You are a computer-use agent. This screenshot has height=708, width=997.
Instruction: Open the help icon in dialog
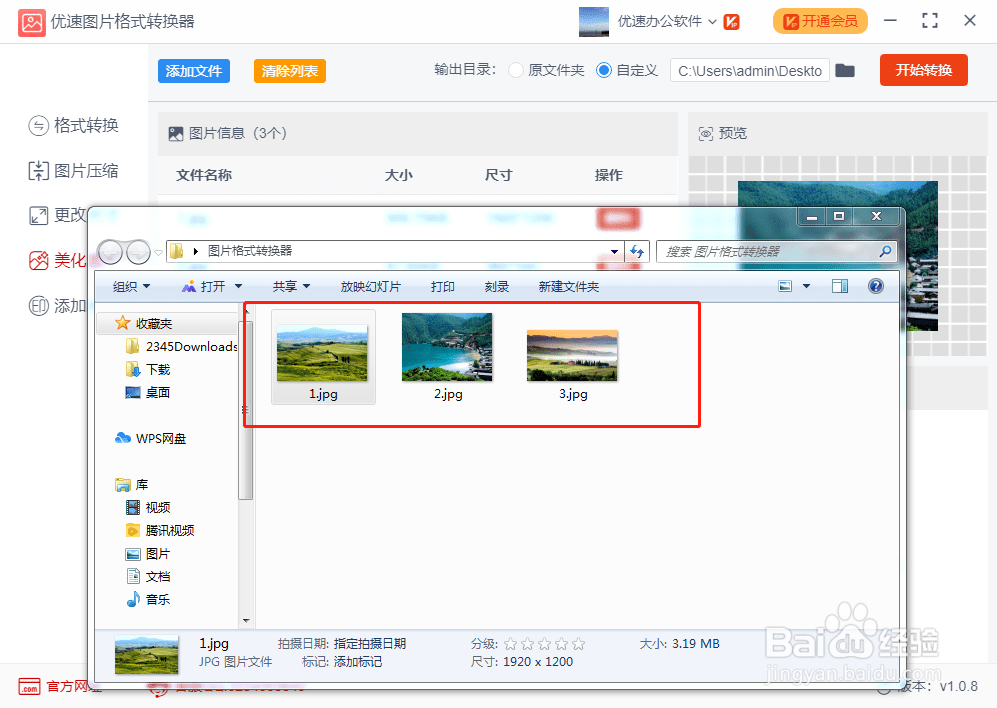(876, 286)
